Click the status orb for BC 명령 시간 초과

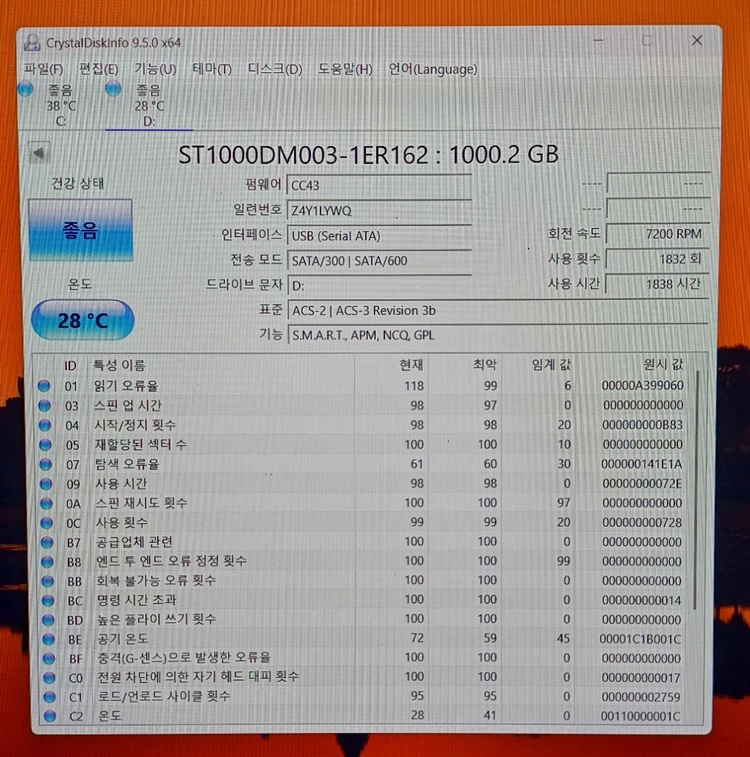[x=48, y=601]
